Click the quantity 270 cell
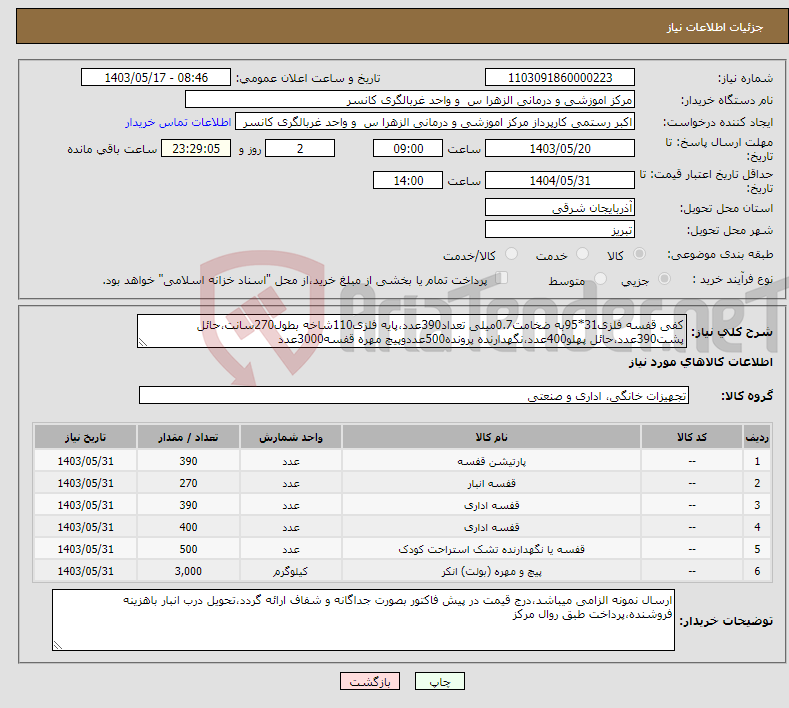The height and width of the screenshot is (708, 789). point(188,483)
